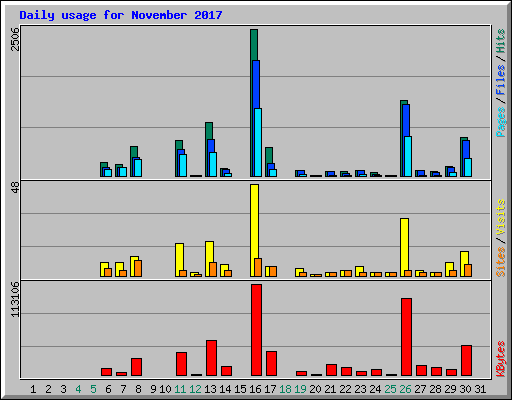Click the red KBytes bar for day 30
This screenshot has height=400, width=512.
coord(467,361)
